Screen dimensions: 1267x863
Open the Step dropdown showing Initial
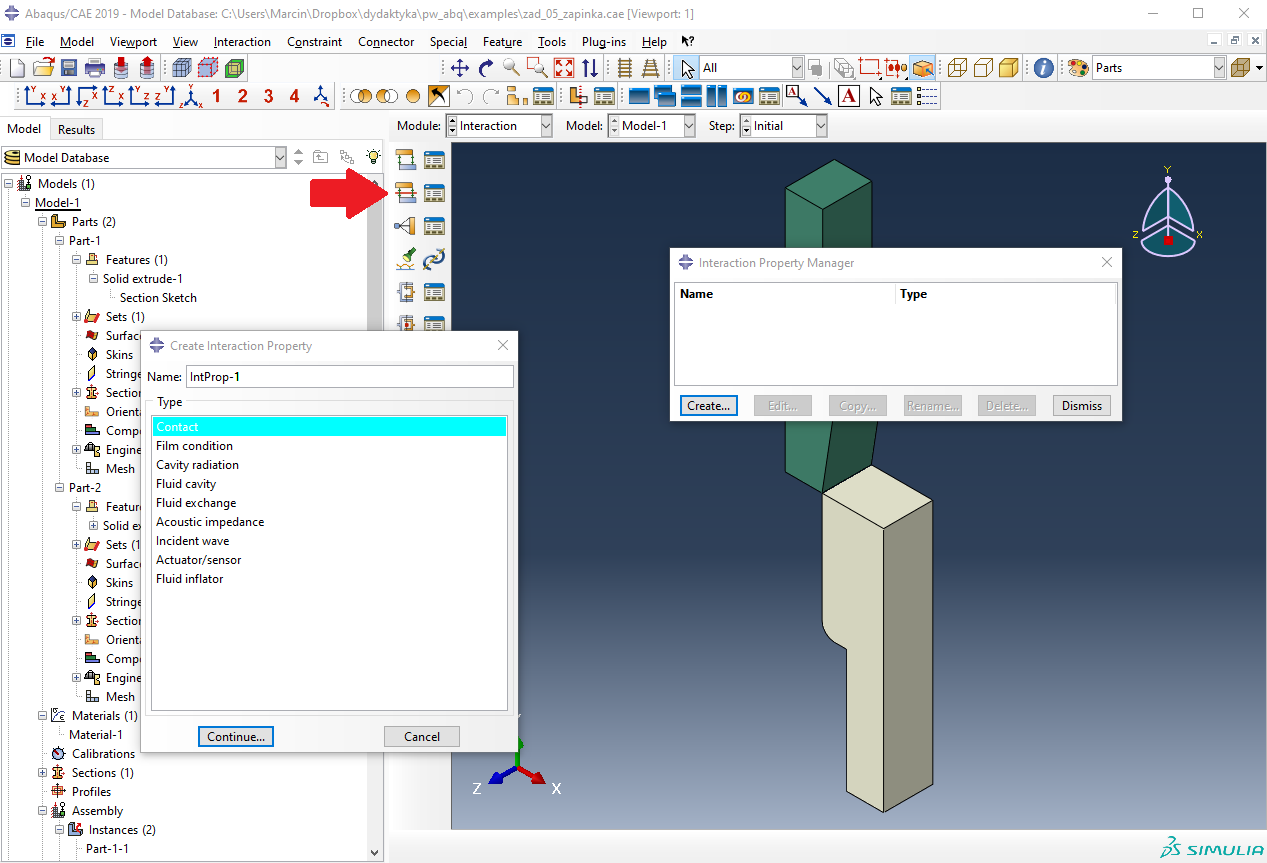820,126
